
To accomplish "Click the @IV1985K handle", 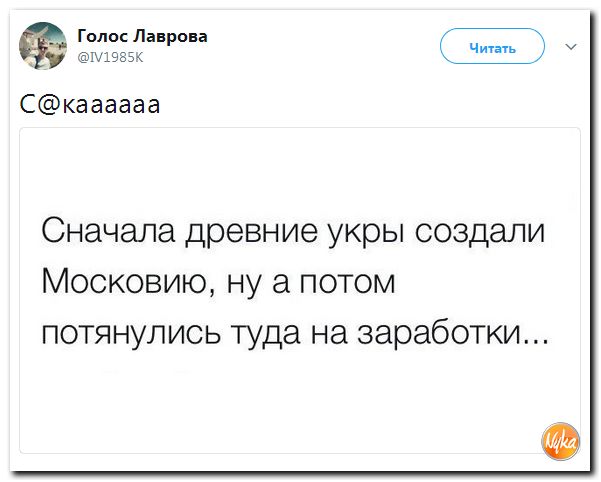I will [x=110, y=56].
